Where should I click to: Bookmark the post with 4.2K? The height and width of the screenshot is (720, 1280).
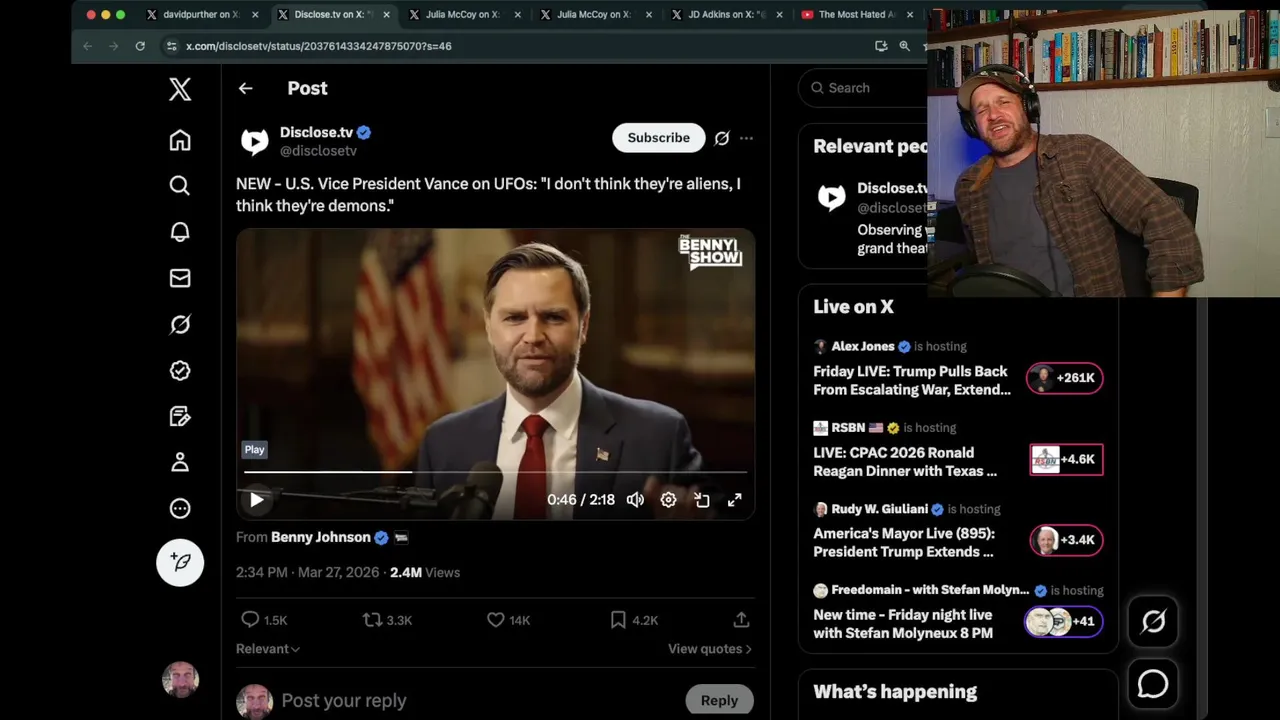point(634,620)
